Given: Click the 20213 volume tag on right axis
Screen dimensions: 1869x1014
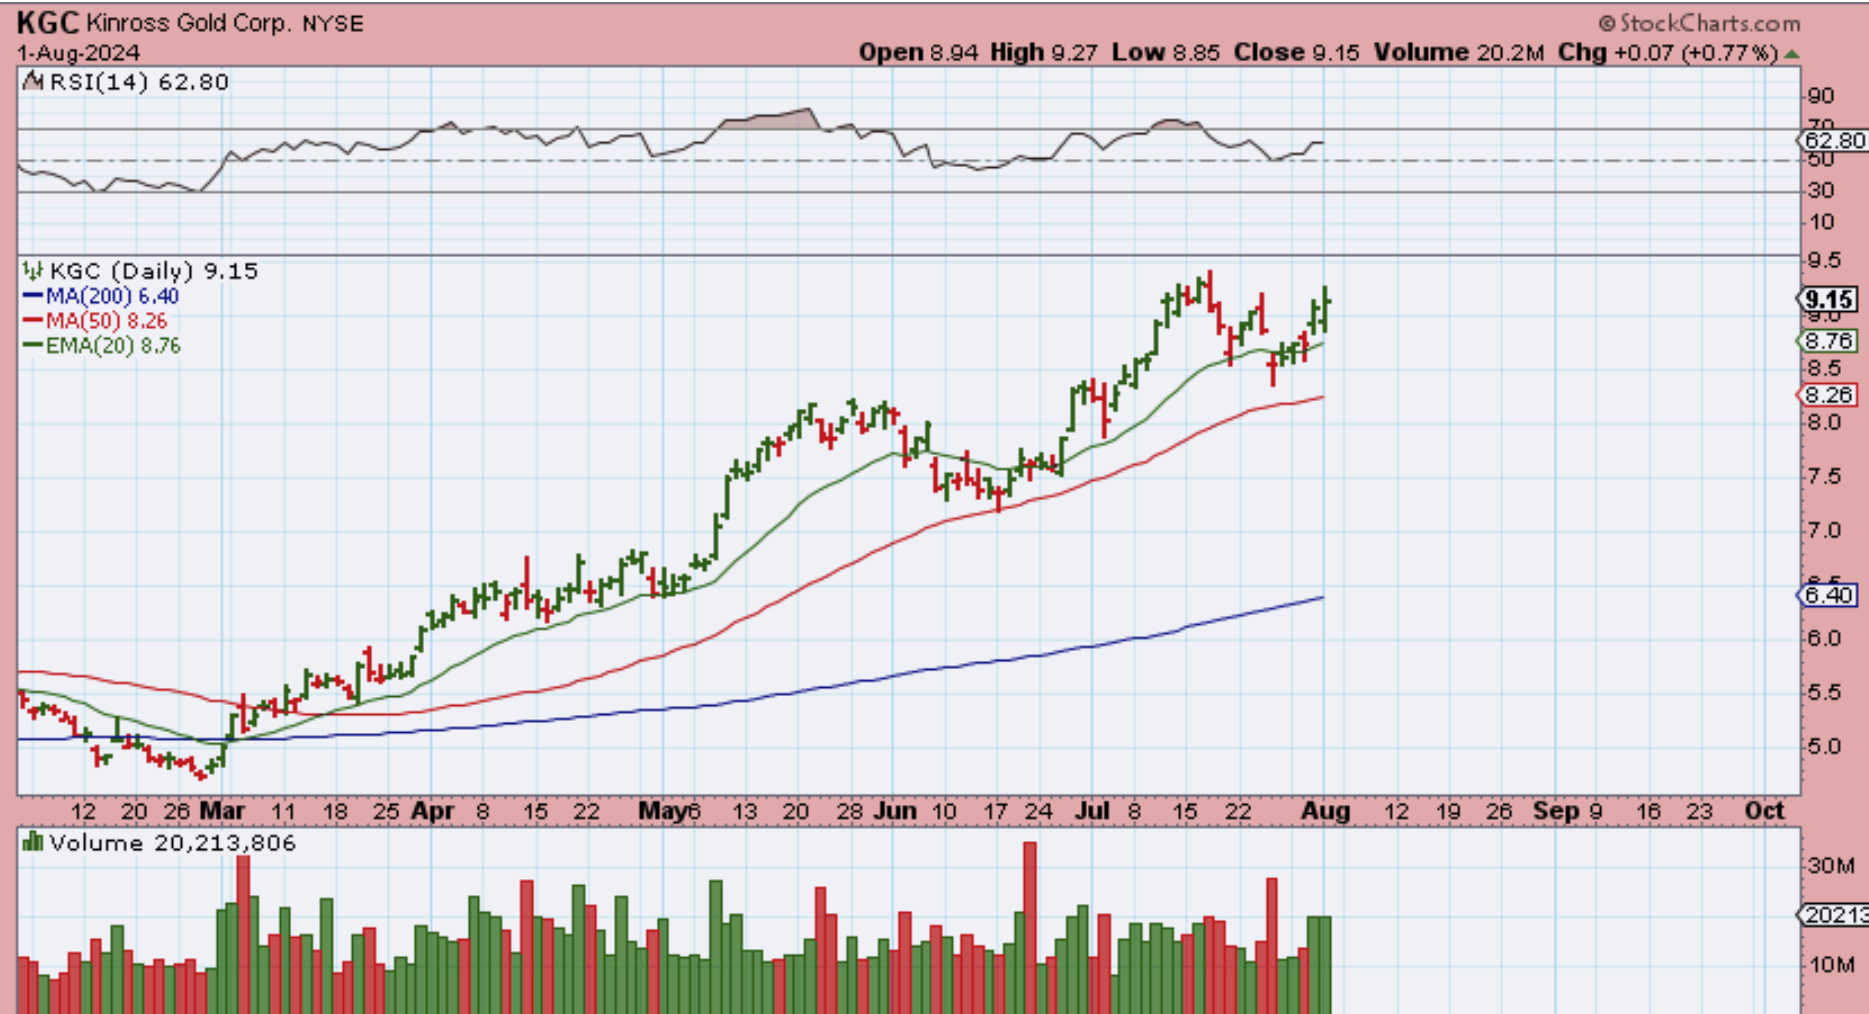Looking at the screenshot, I should [1835, 915].
